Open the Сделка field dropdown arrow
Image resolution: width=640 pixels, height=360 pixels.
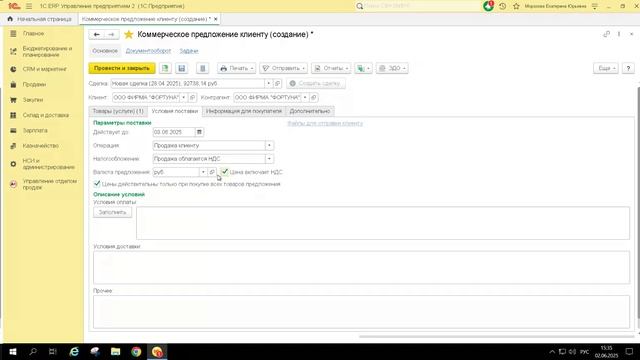coord(268,83)
